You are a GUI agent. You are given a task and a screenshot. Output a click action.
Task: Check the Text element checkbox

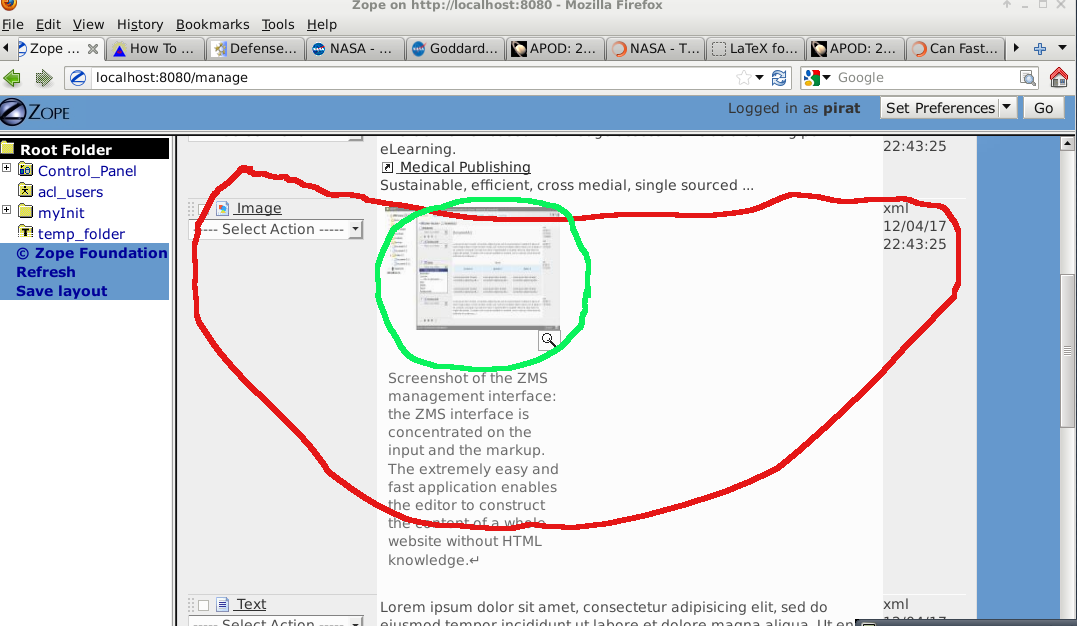coord(204,604)
